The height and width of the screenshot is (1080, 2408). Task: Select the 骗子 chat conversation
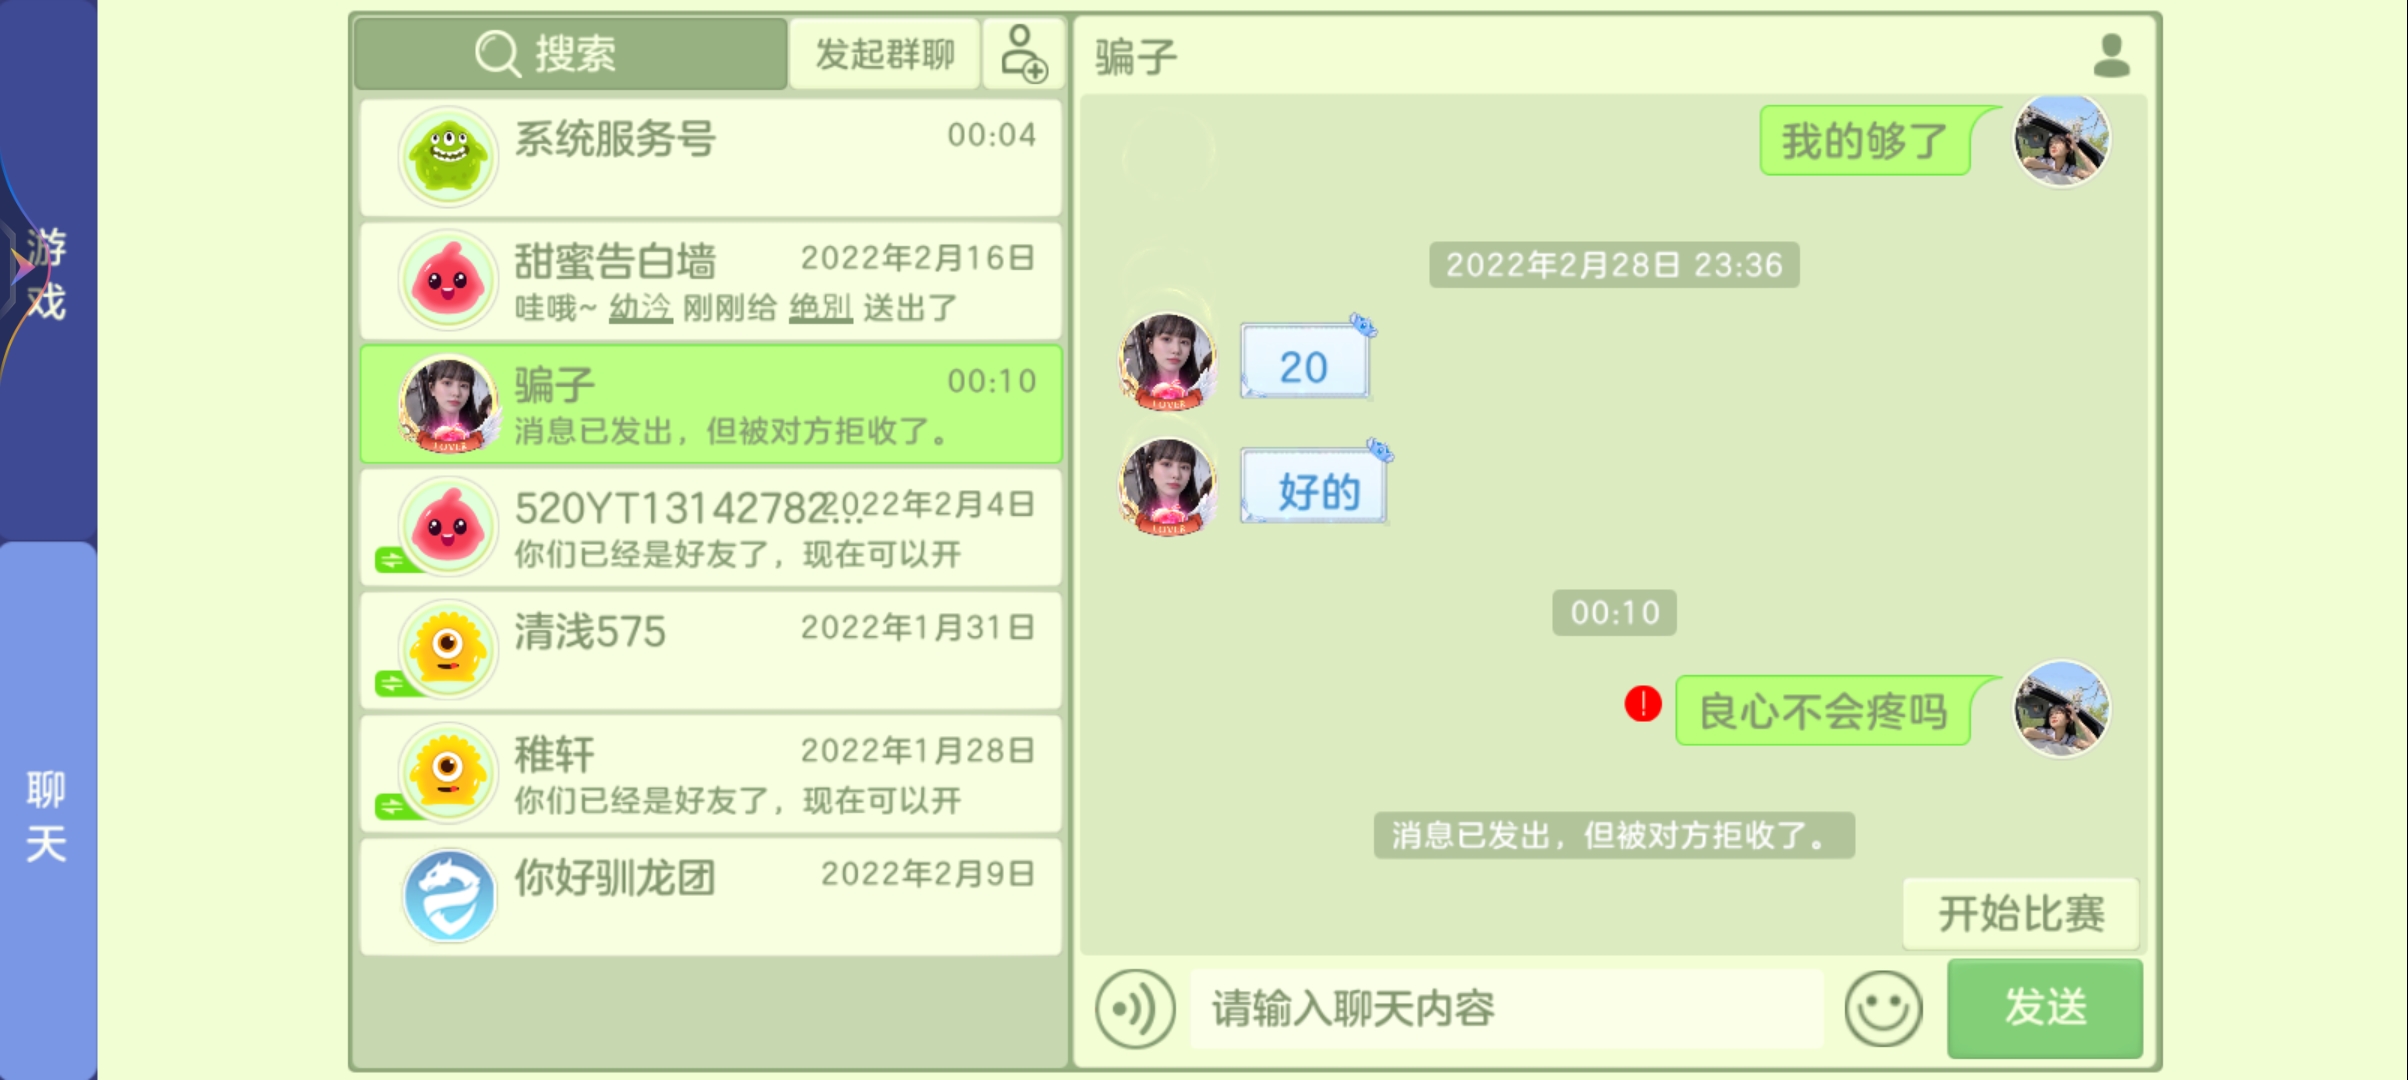[710, 404]
